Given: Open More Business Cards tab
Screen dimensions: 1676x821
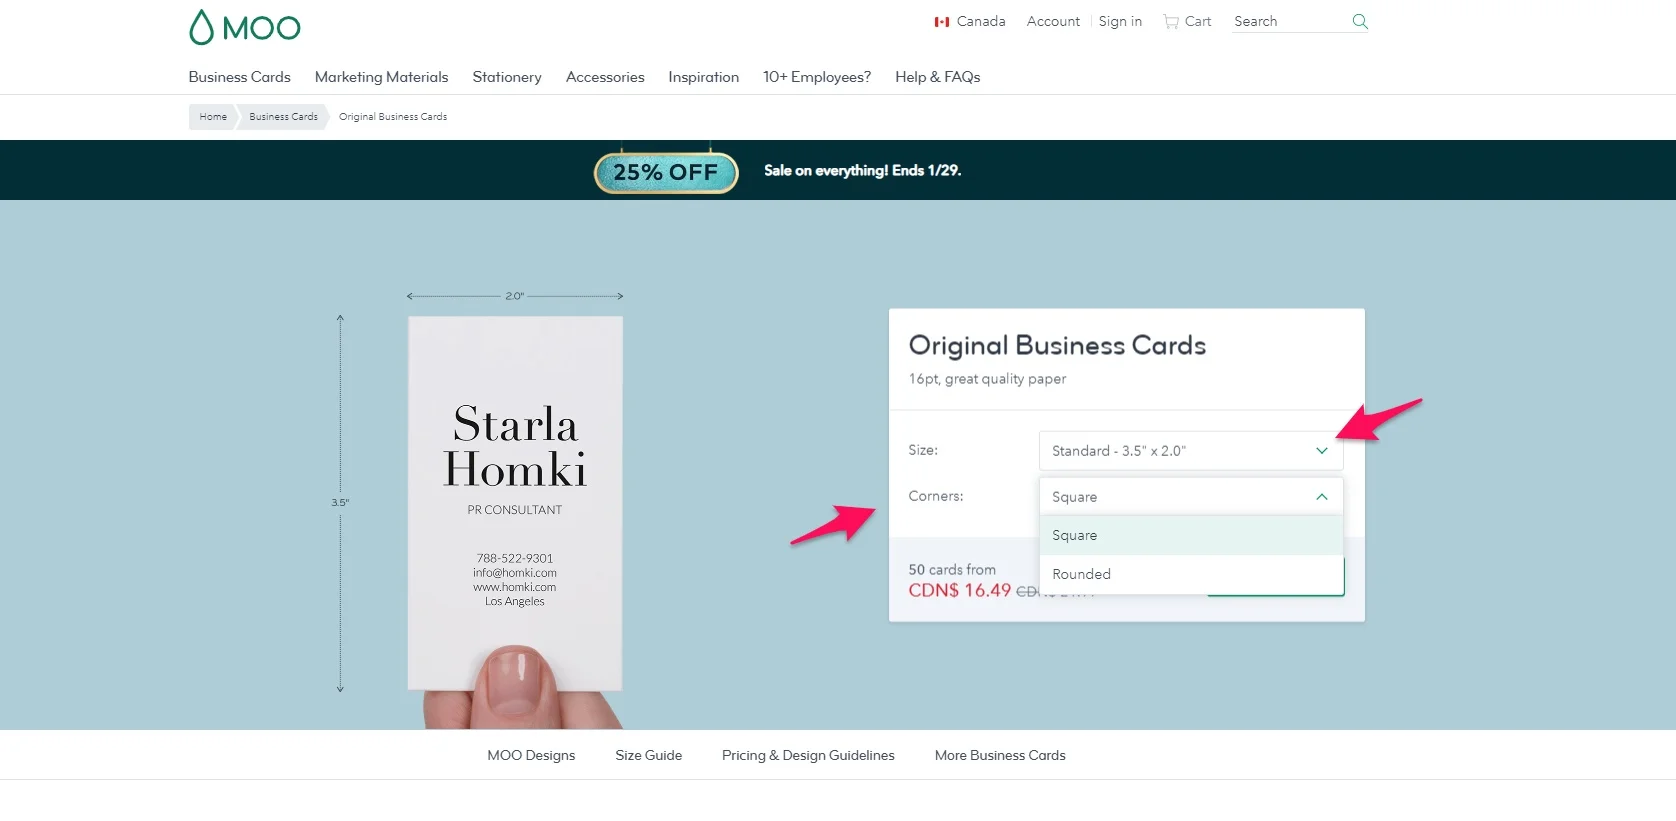Looking at the screenshot, I should pyautogui.click(x=1000, y=755).
